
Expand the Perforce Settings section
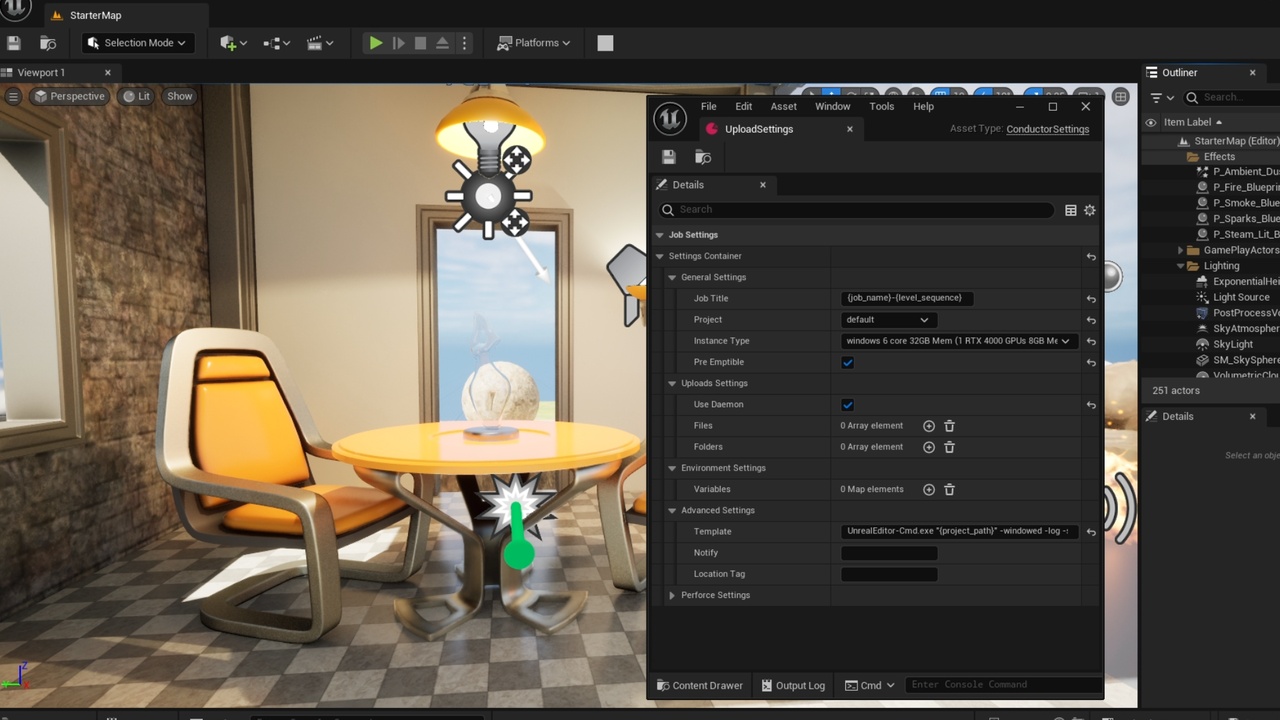coord(672,595)
